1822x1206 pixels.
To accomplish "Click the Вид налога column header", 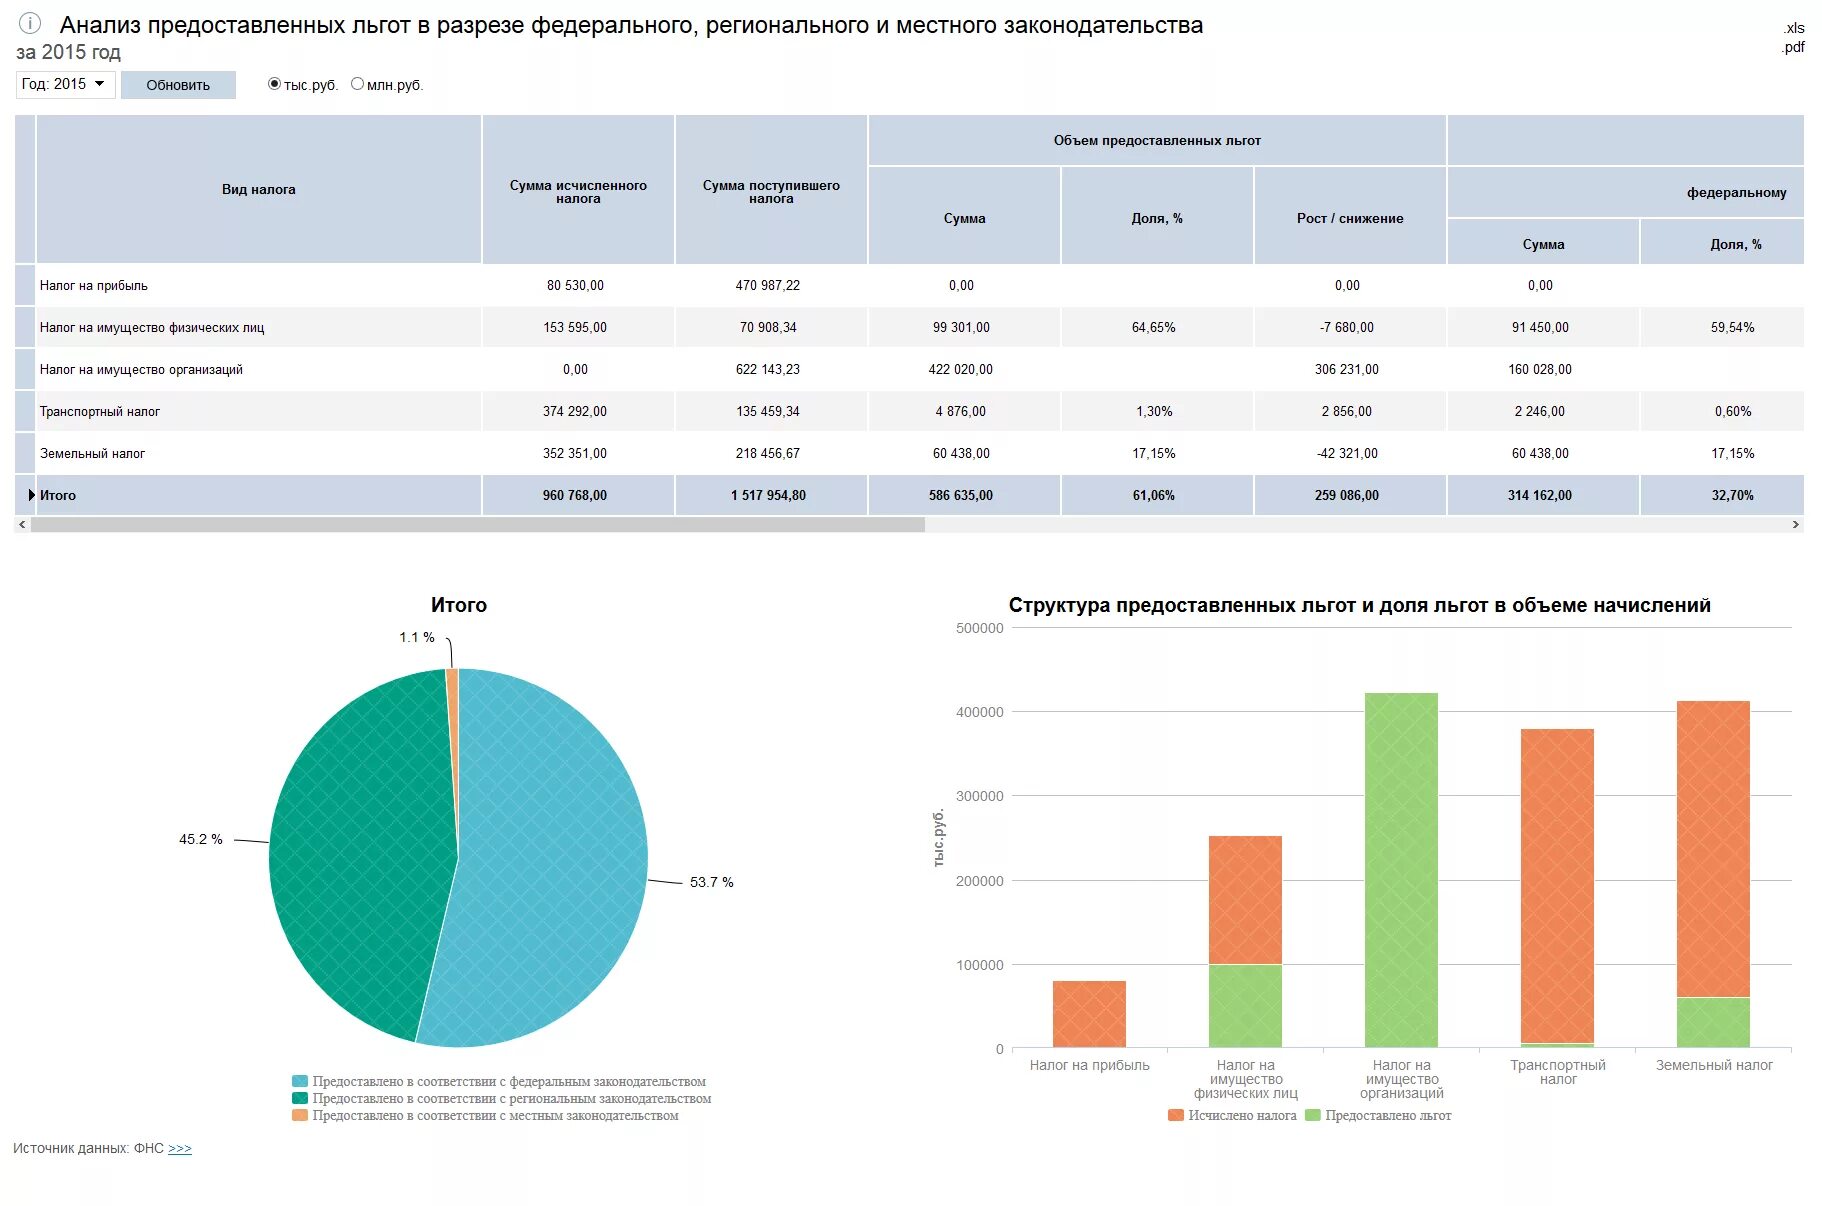I will point(259,190).
